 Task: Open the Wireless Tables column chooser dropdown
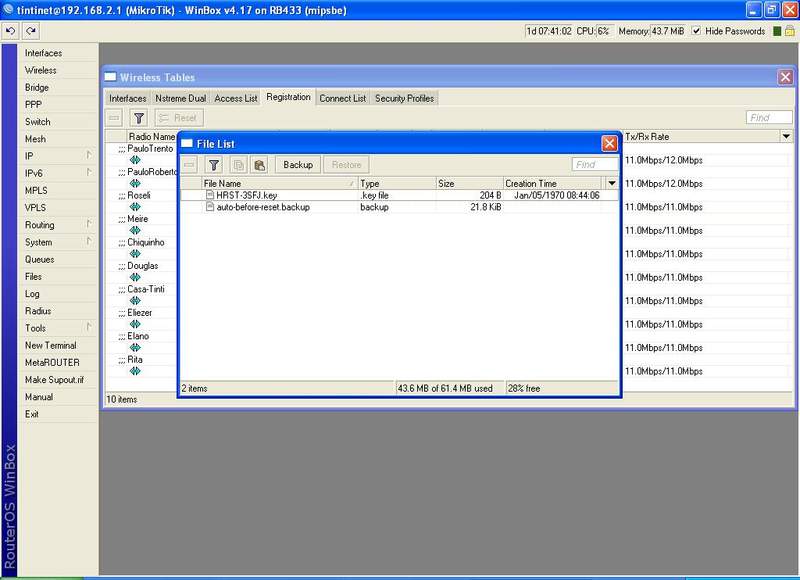pos(786,136)
